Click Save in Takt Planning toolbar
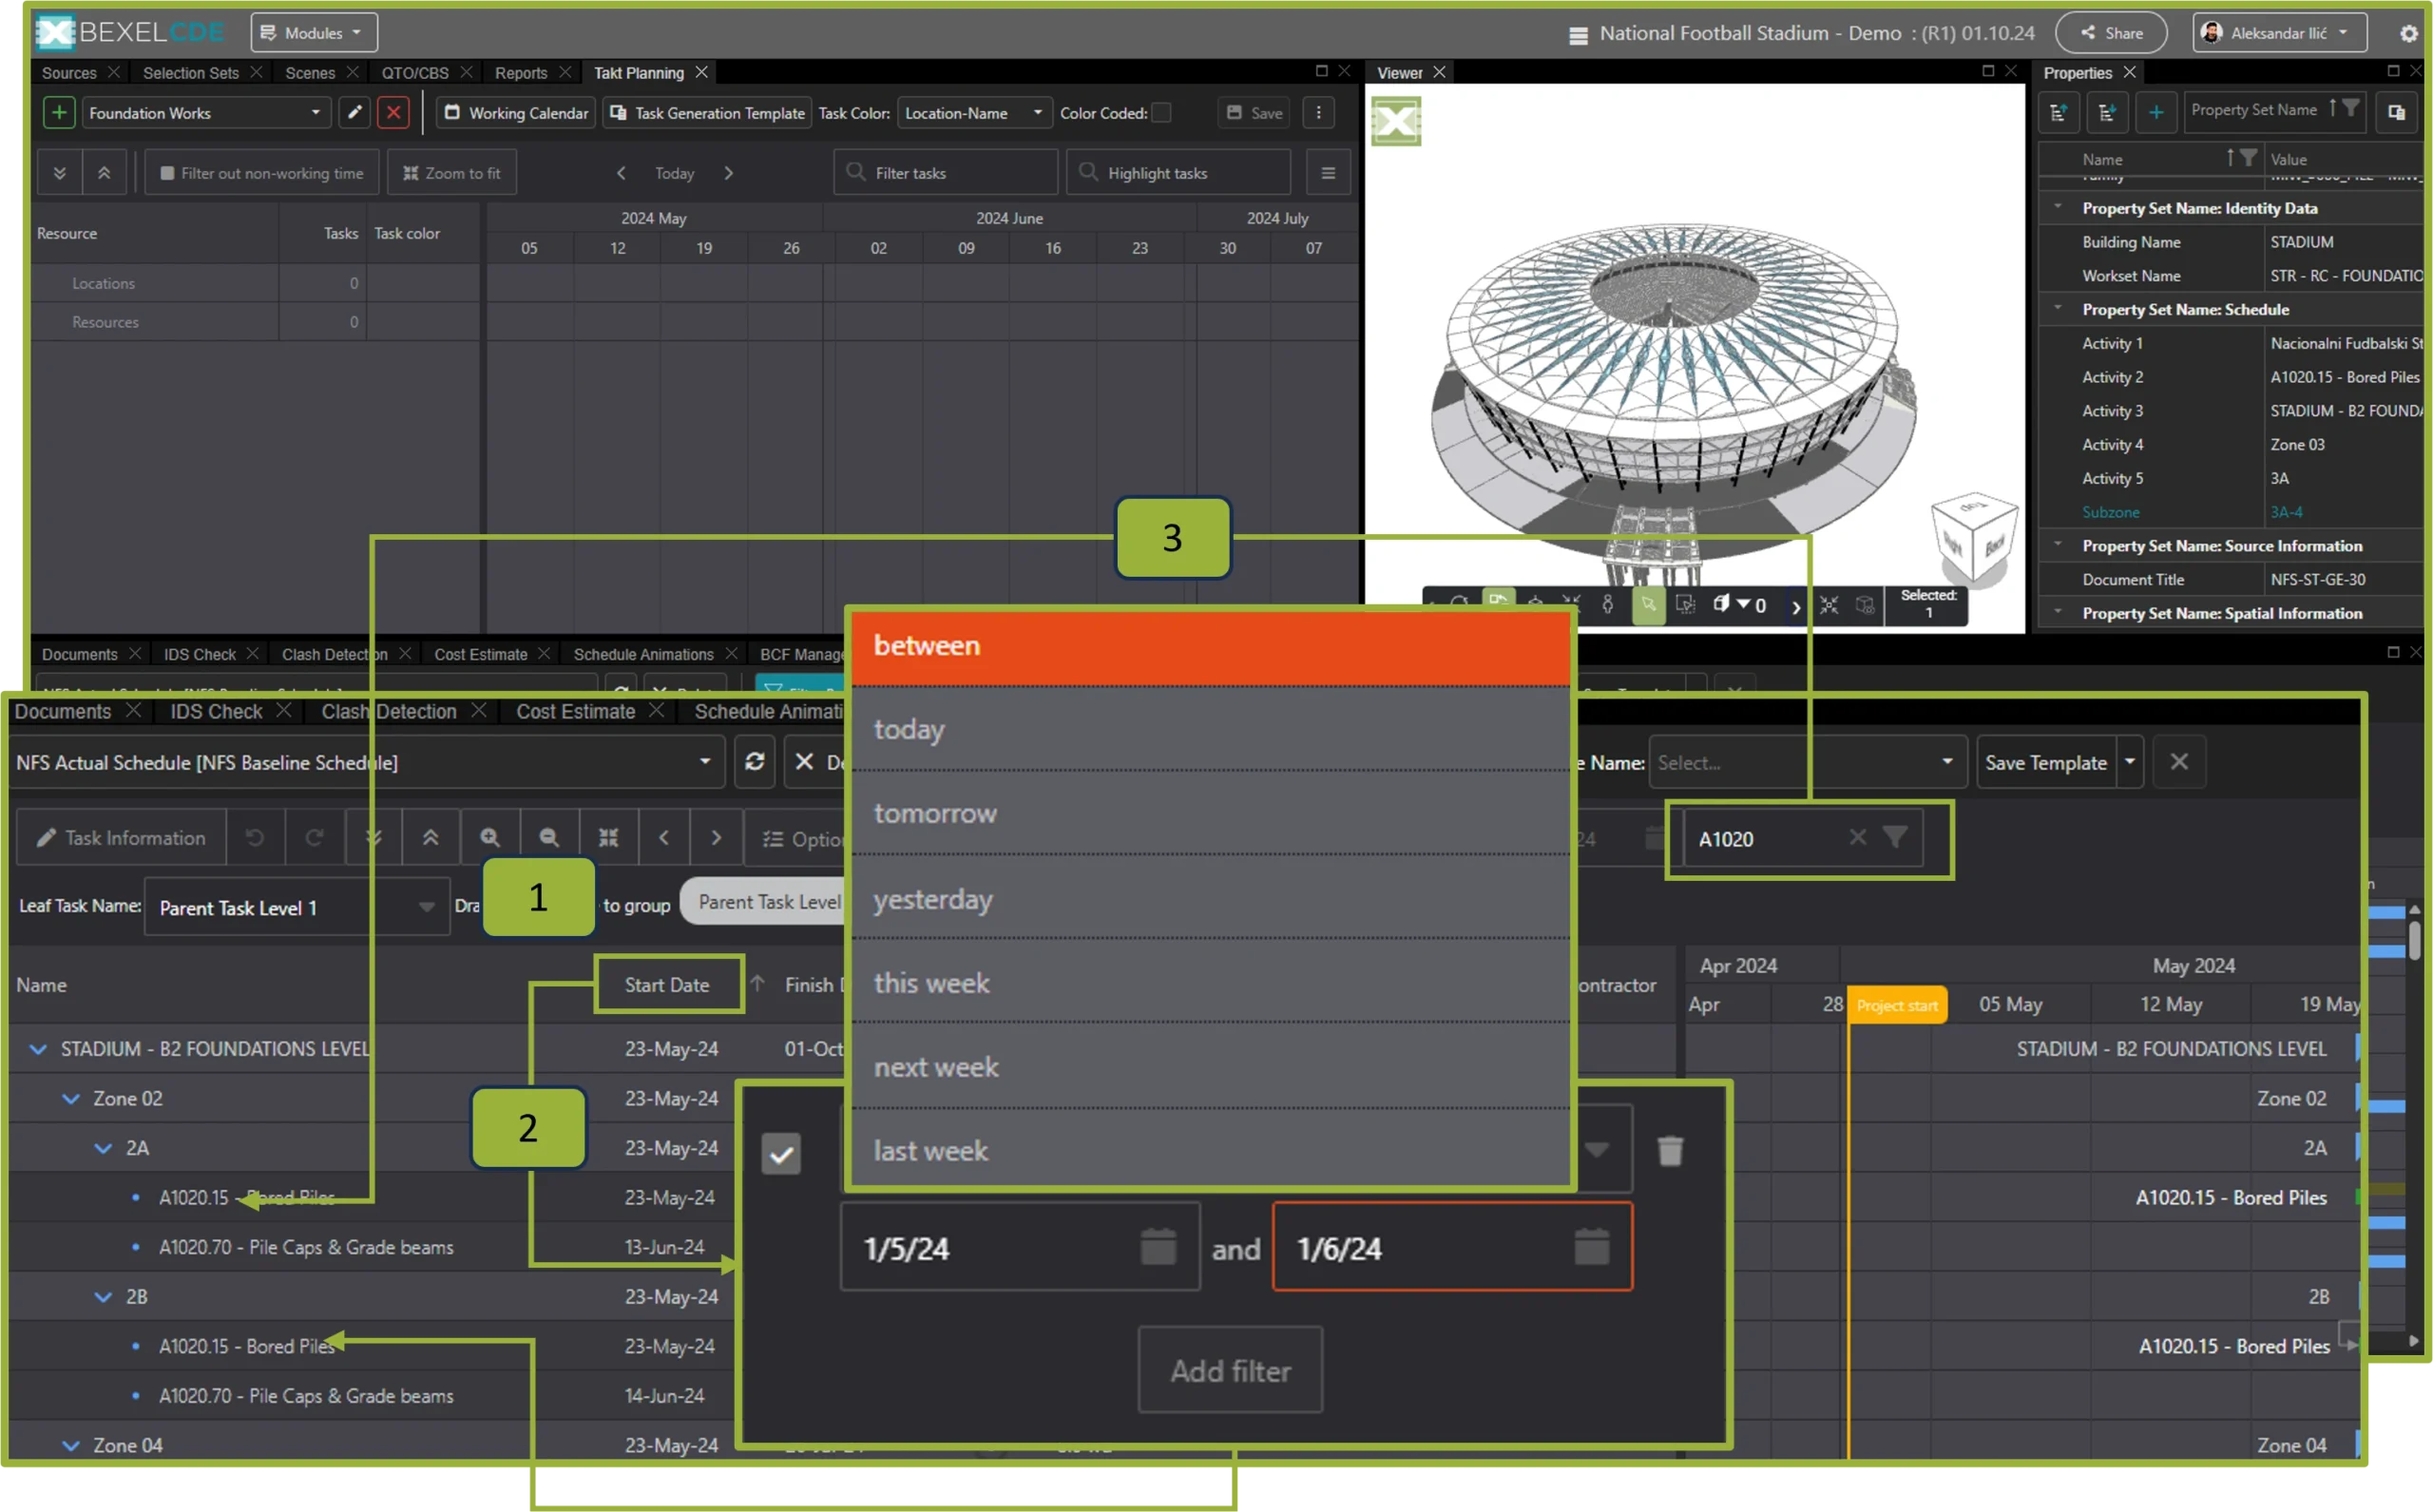This screenshot has height=1512, width=2433. [x=1255, y=113]
